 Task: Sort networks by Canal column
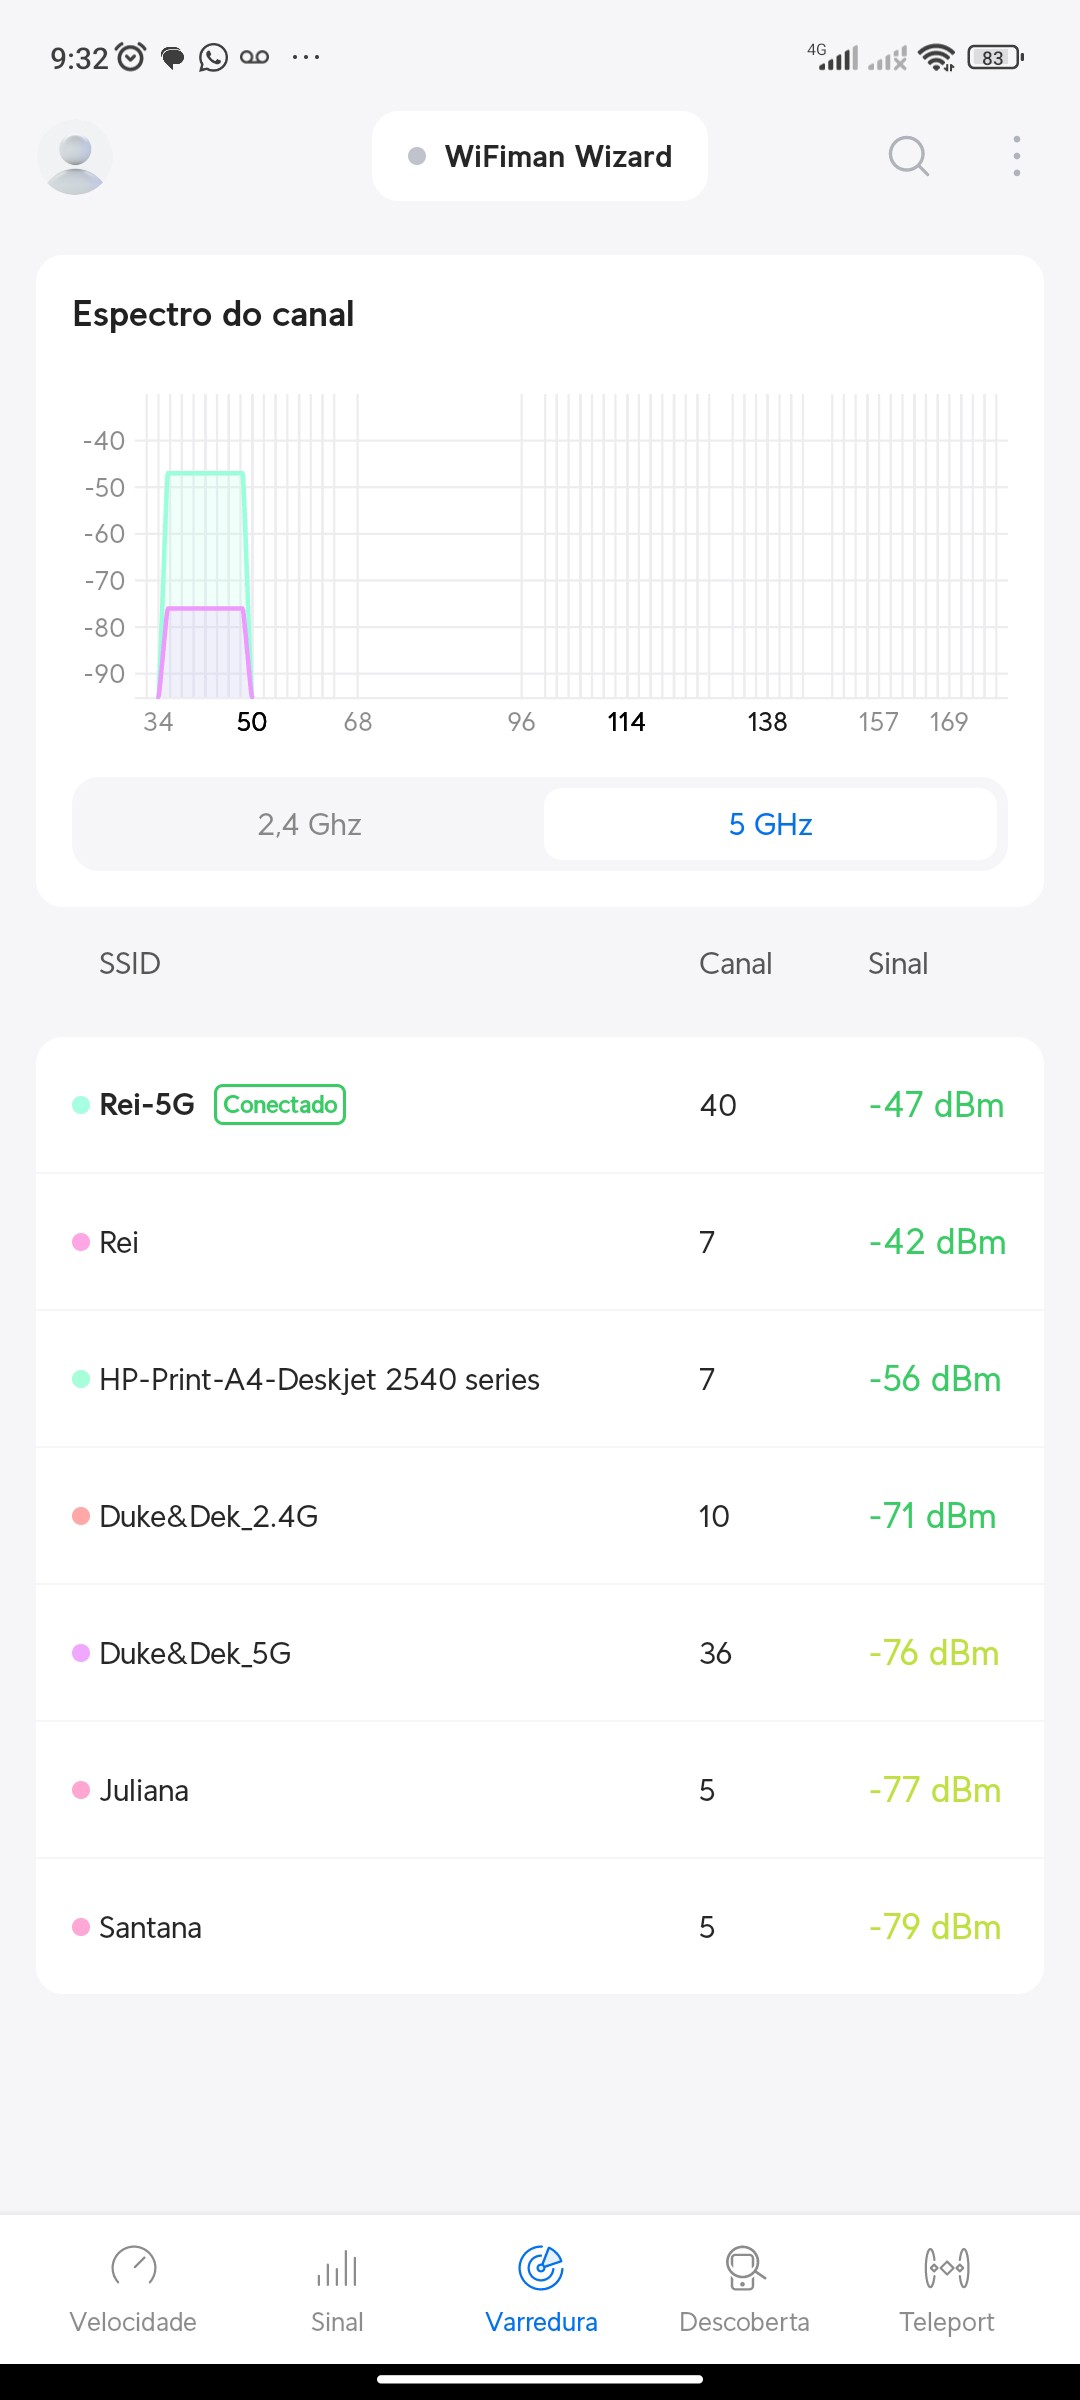pos(735,964)
